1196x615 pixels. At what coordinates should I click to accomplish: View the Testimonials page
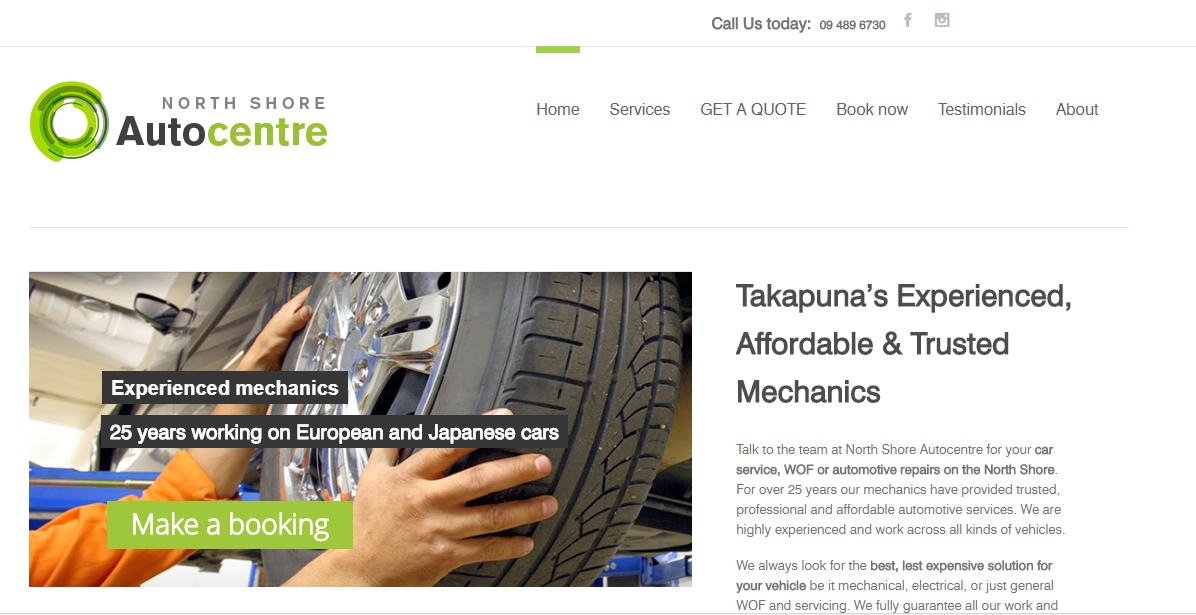click(x=982, y=109)
